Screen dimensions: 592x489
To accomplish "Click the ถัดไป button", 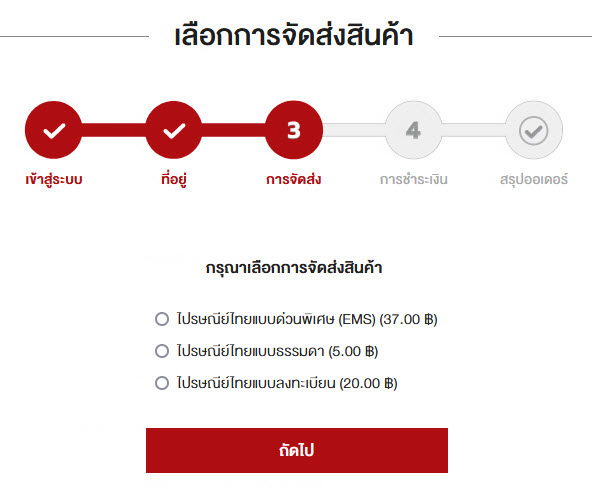I will 297,450.
